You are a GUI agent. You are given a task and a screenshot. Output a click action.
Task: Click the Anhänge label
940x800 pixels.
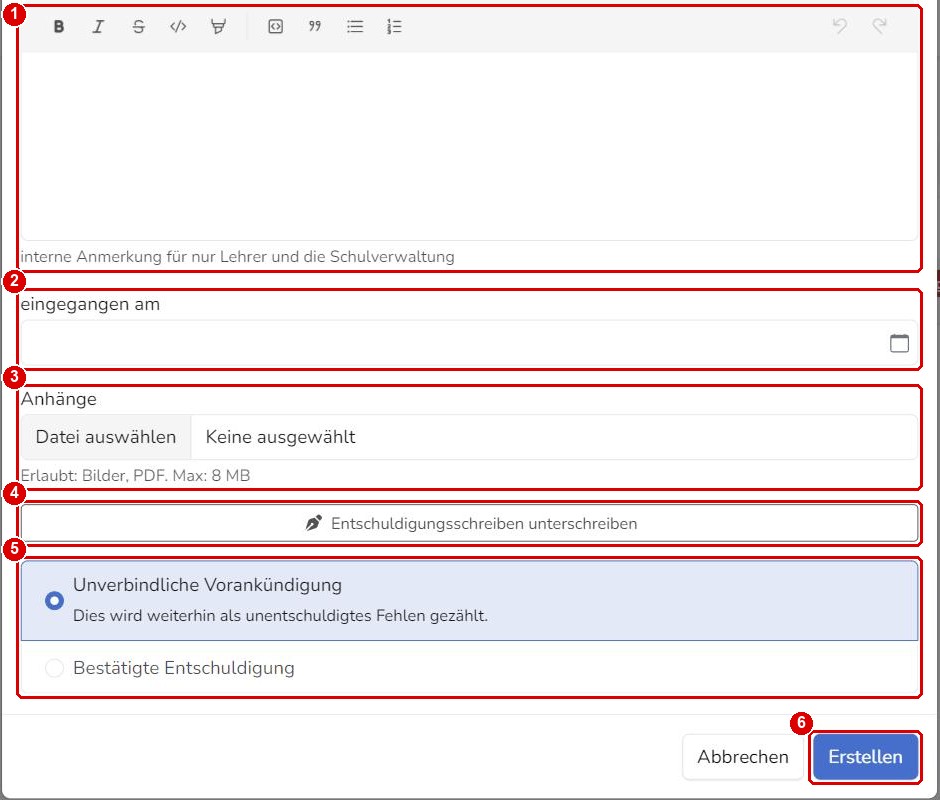point(59,399)
